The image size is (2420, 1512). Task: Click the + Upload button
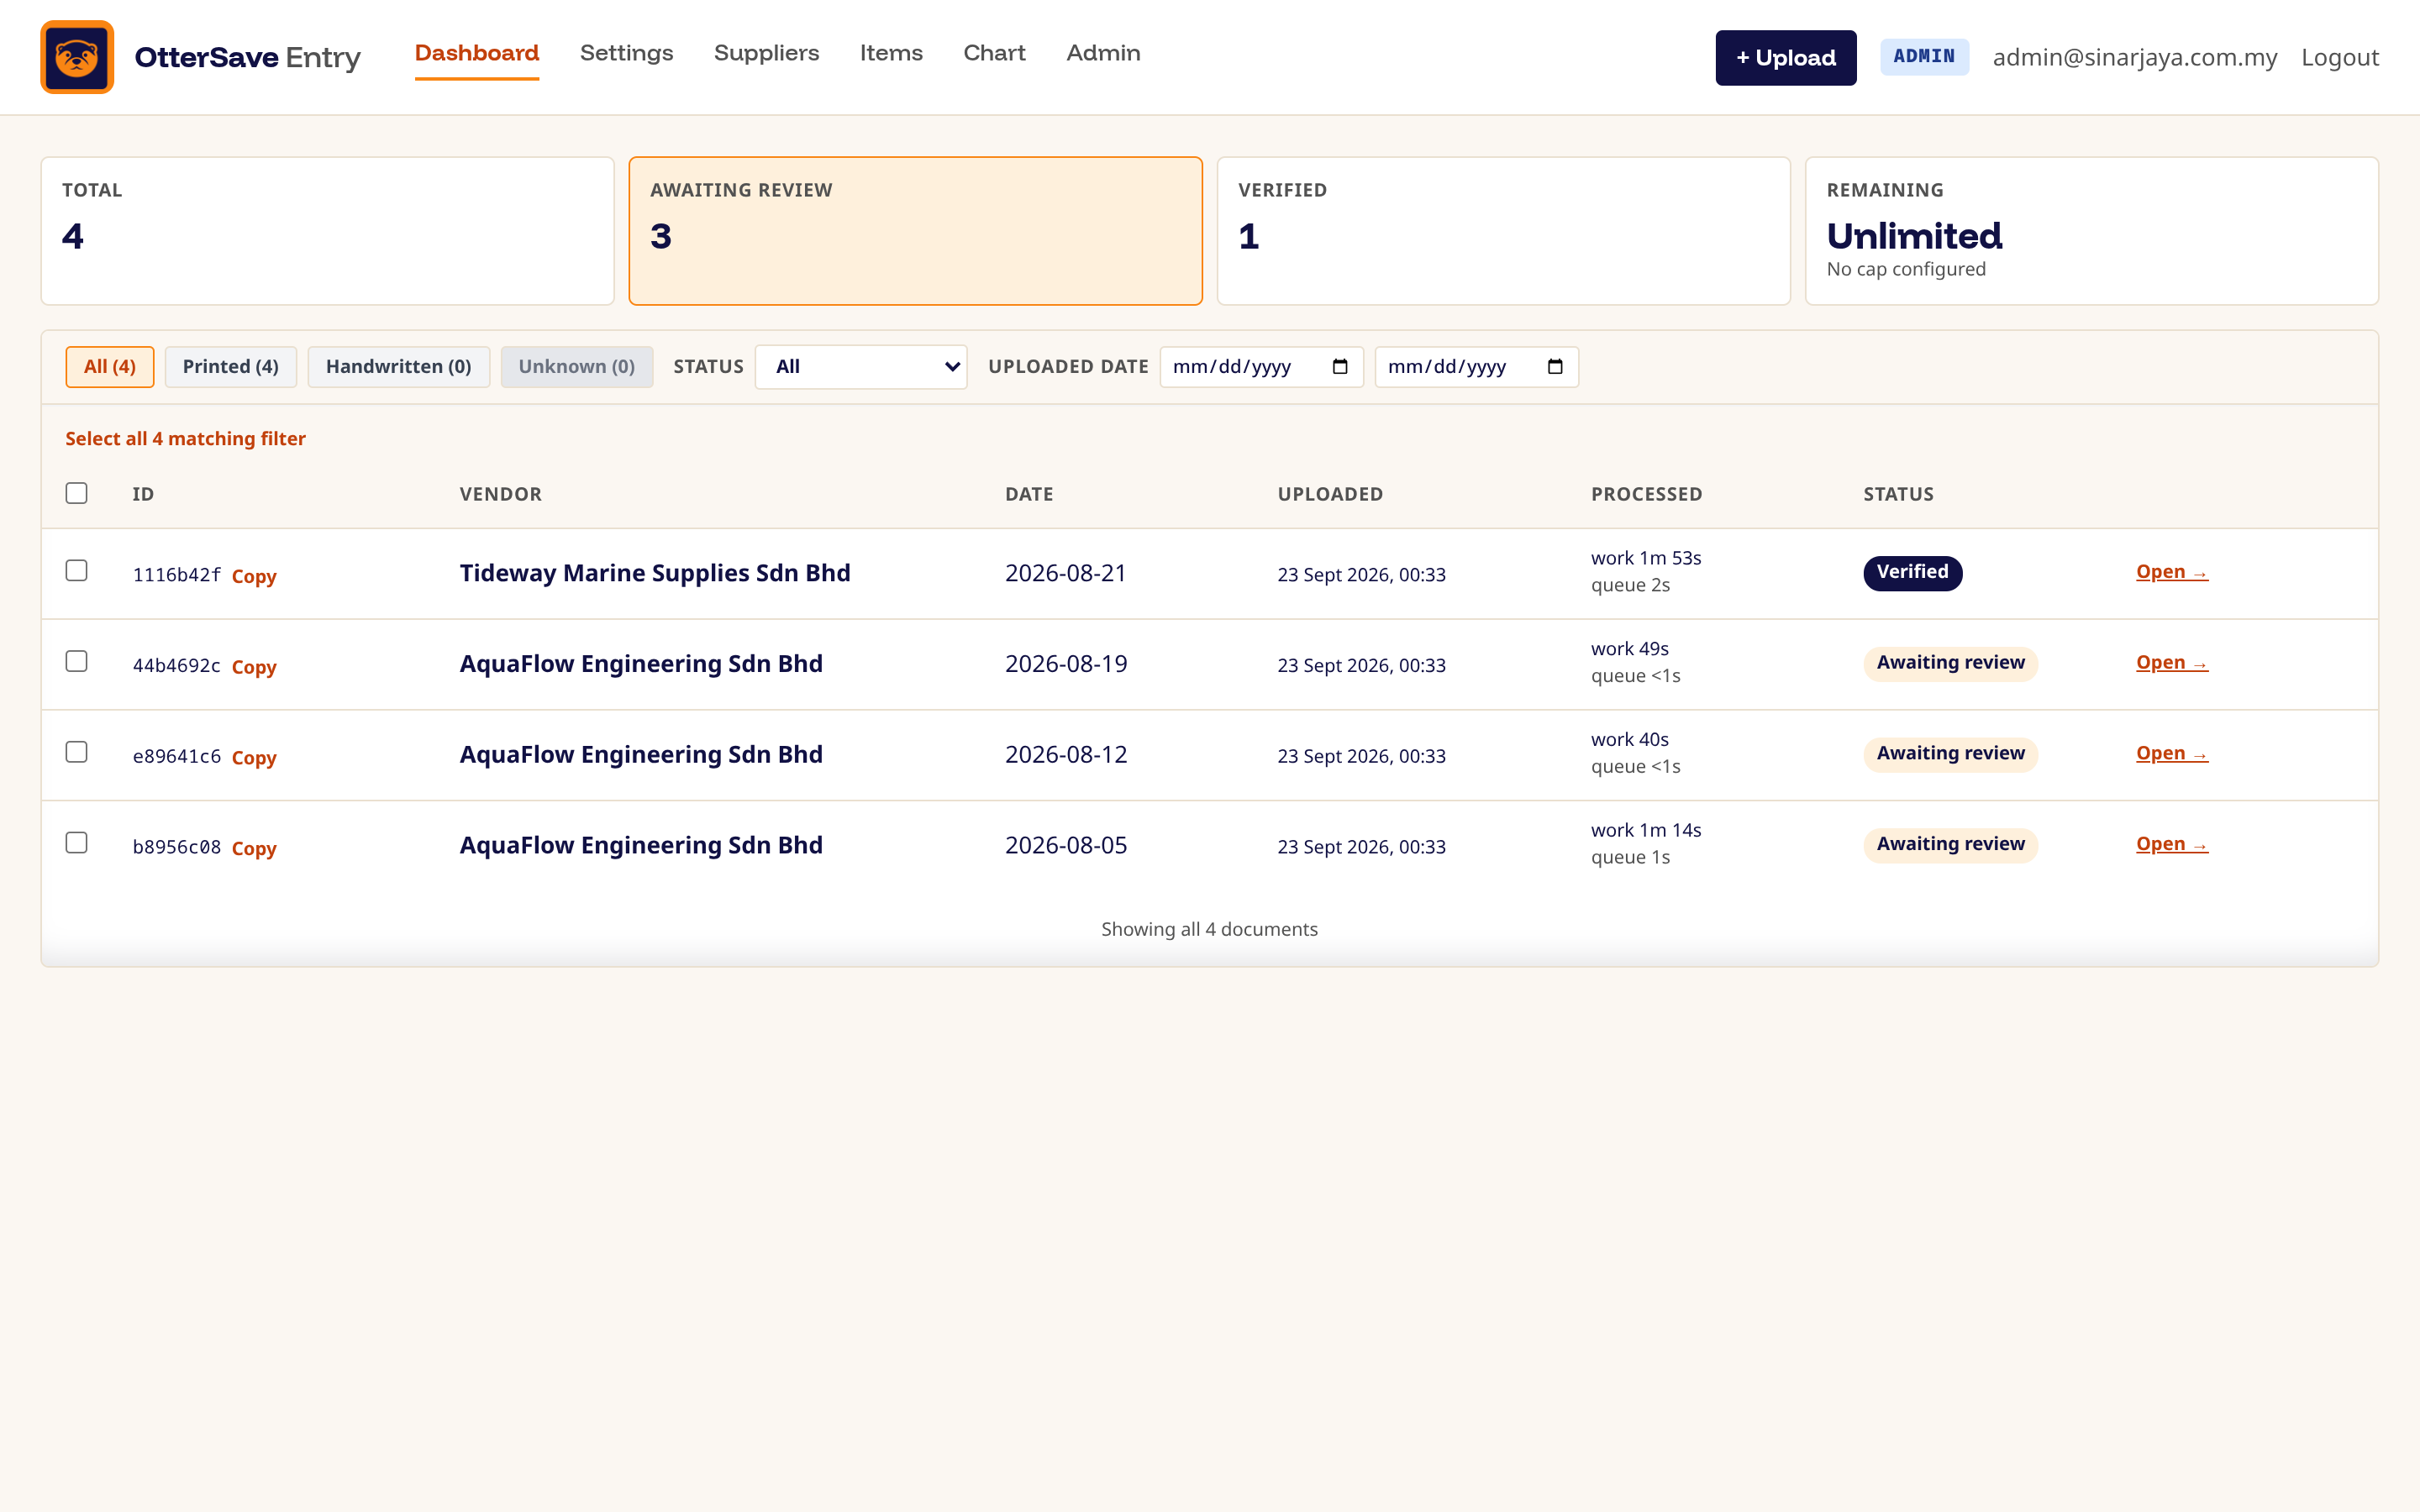click(1786, 58)
